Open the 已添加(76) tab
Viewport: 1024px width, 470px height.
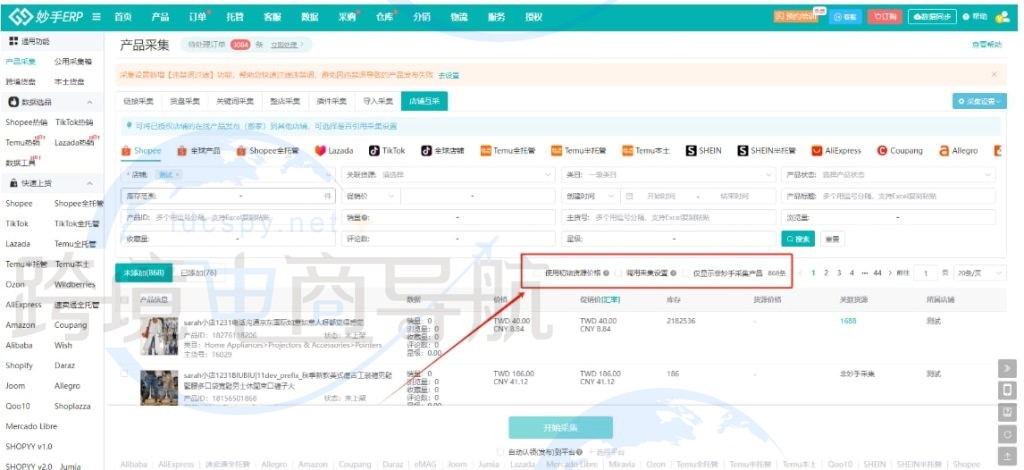tap(197, 272)
